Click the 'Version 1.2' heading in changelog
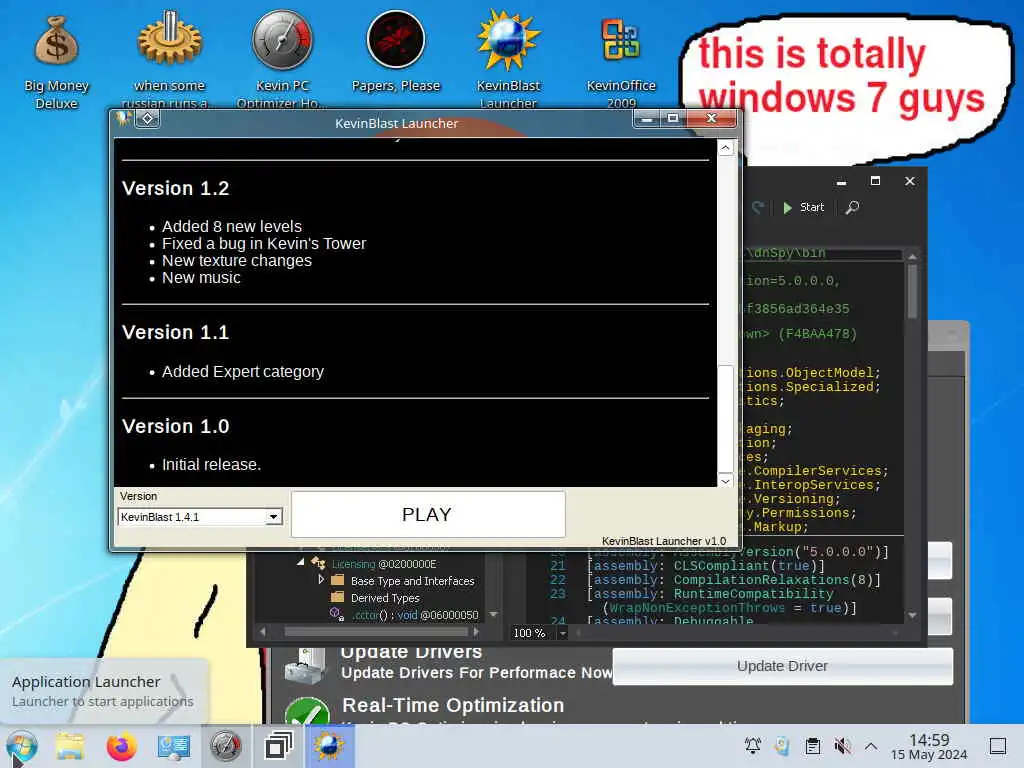 [176, 188]
